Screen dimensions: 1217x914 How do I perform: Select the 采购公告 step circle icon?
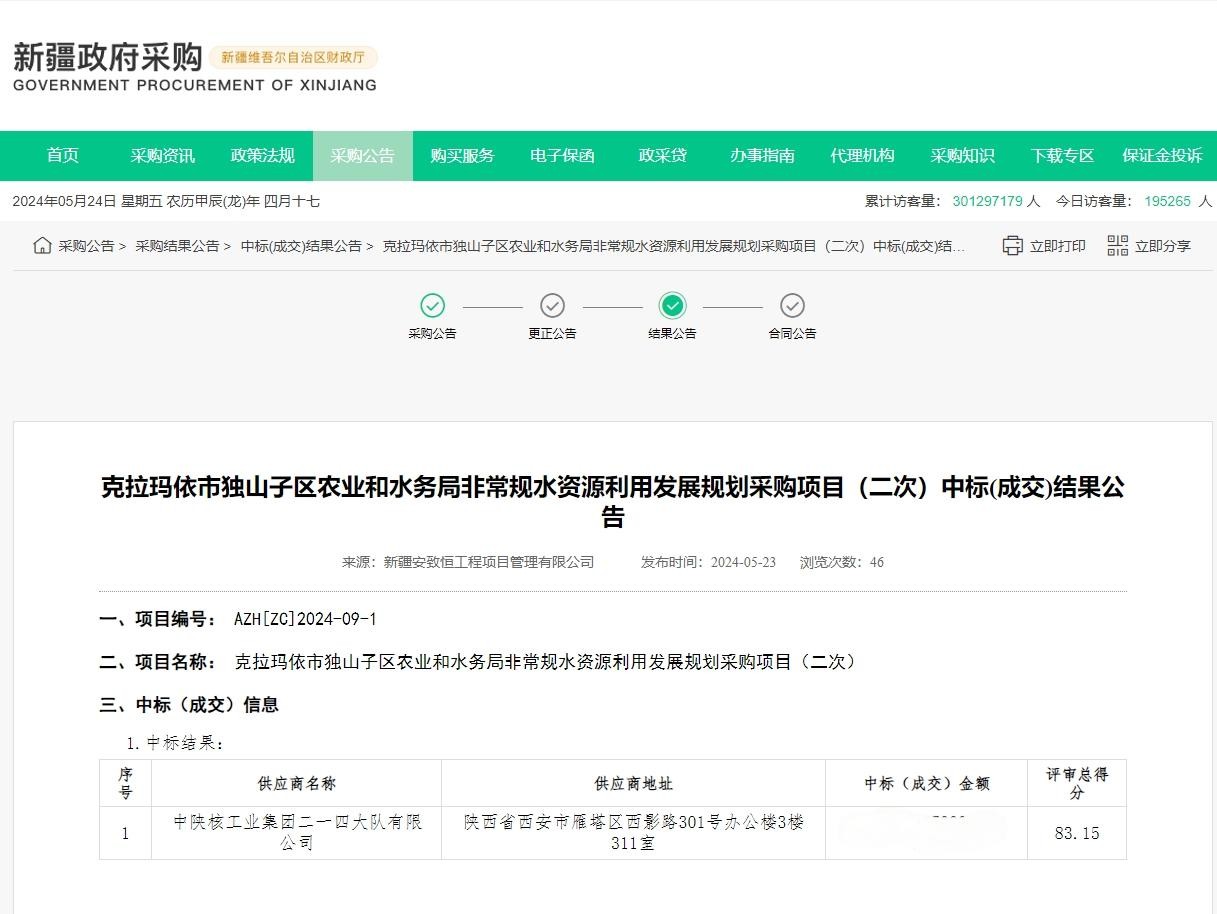click(x=432, y=306)
